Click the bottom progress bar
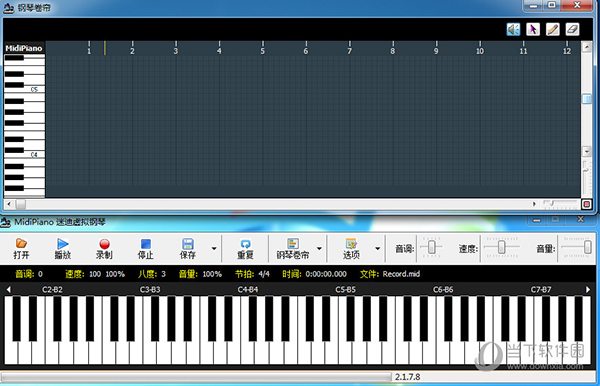The width and height of the screenshot is (600, 386). (196, 377)
